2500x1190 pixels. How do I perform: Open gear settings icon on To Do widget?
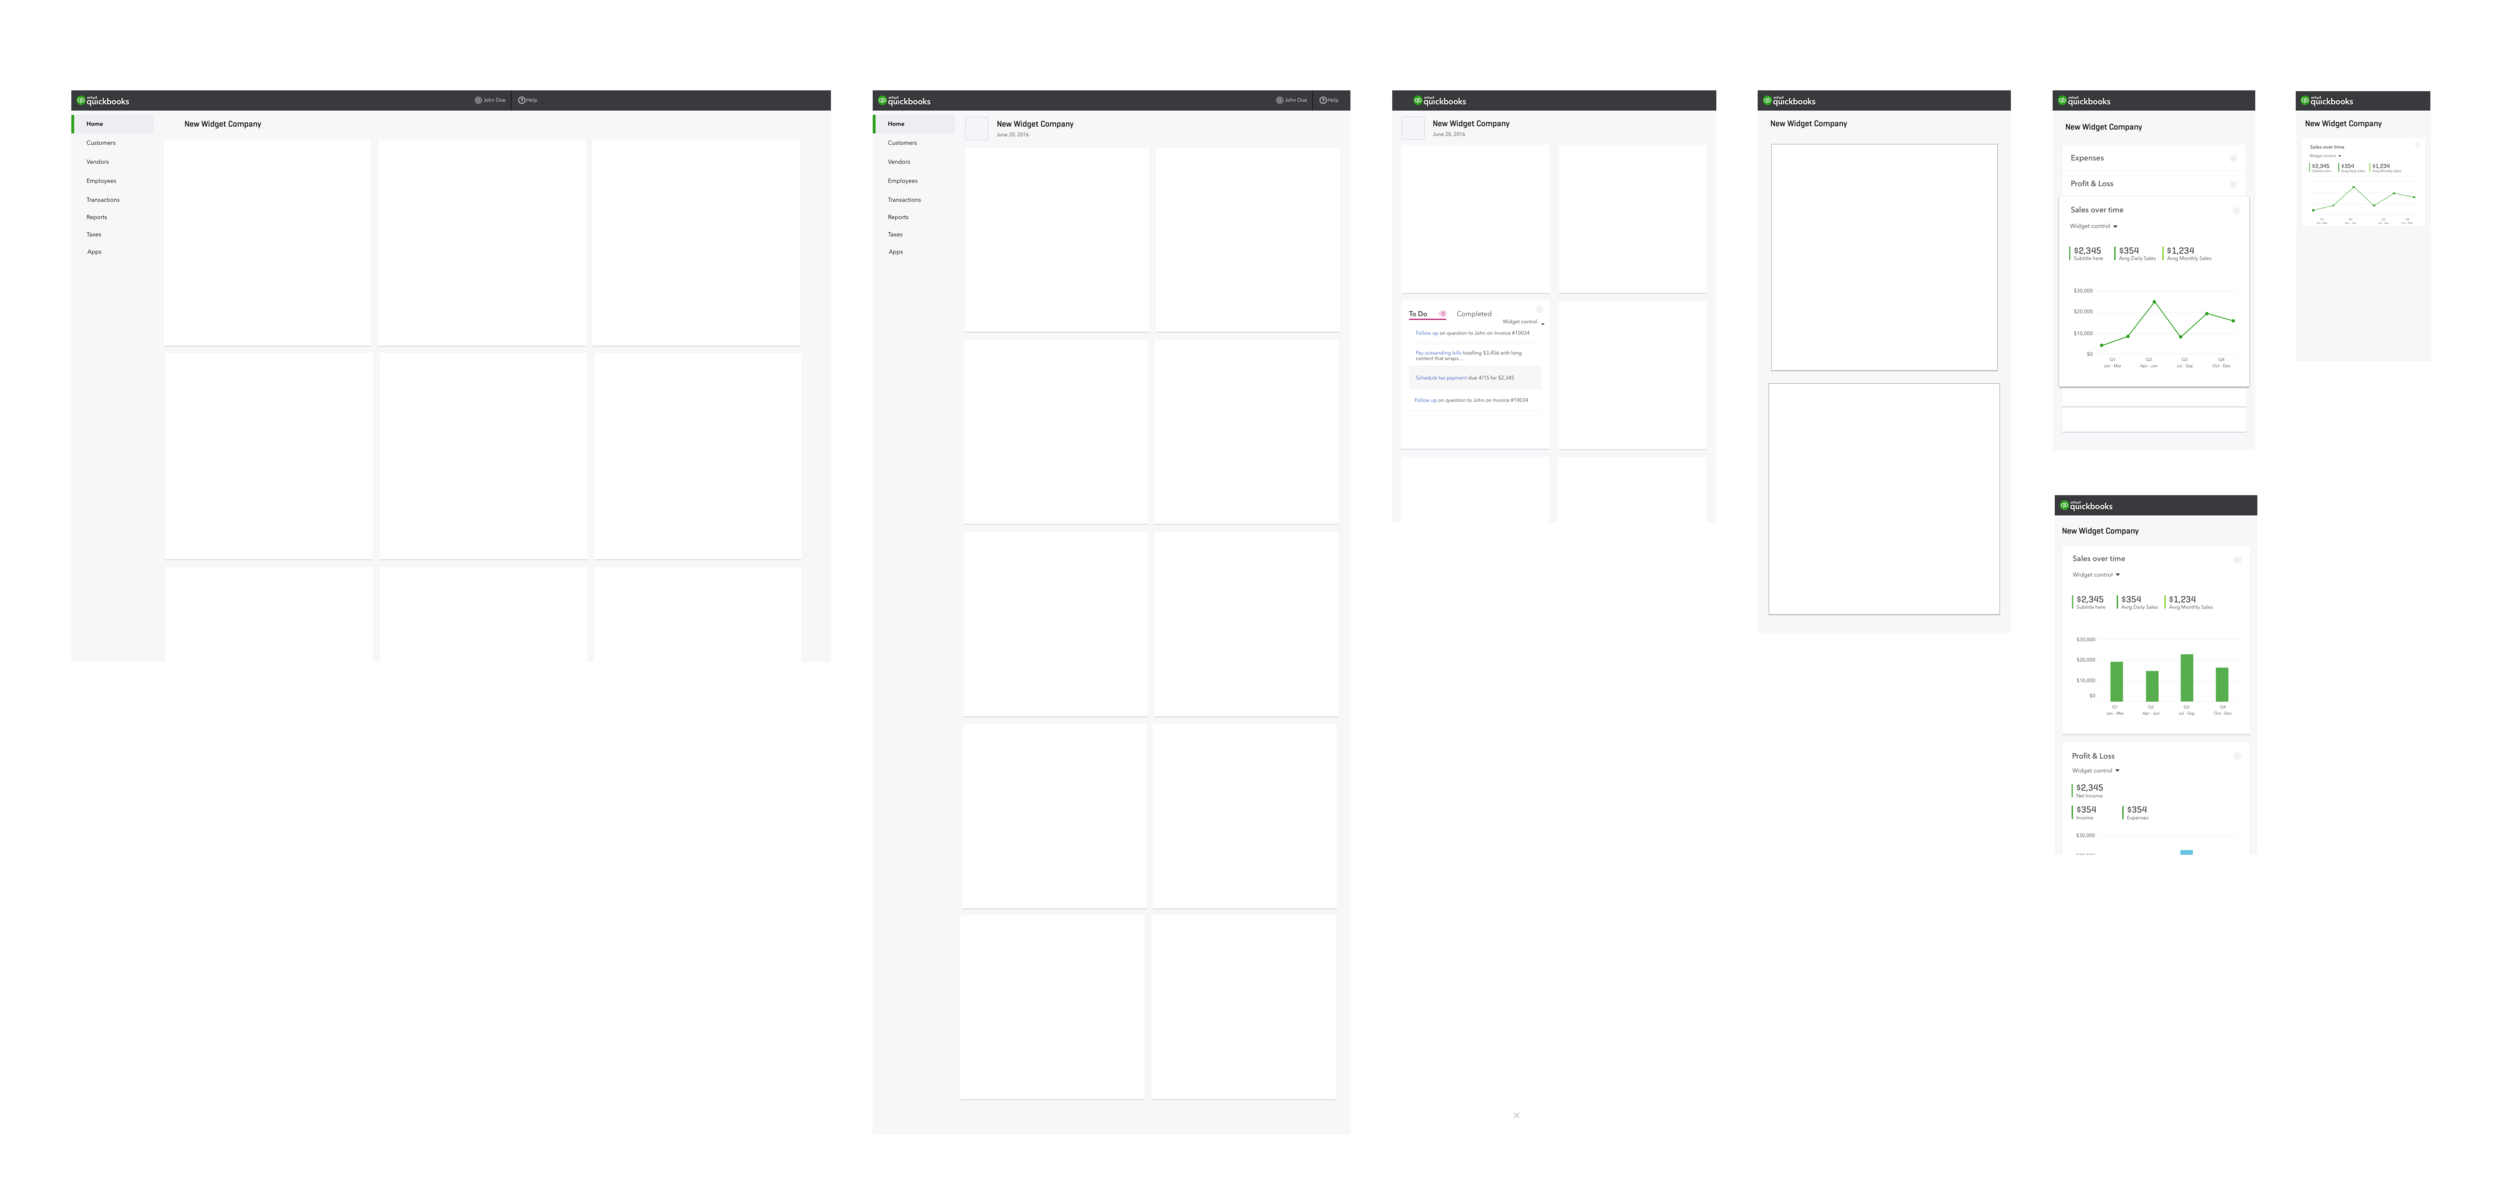tap(1539, 309)
